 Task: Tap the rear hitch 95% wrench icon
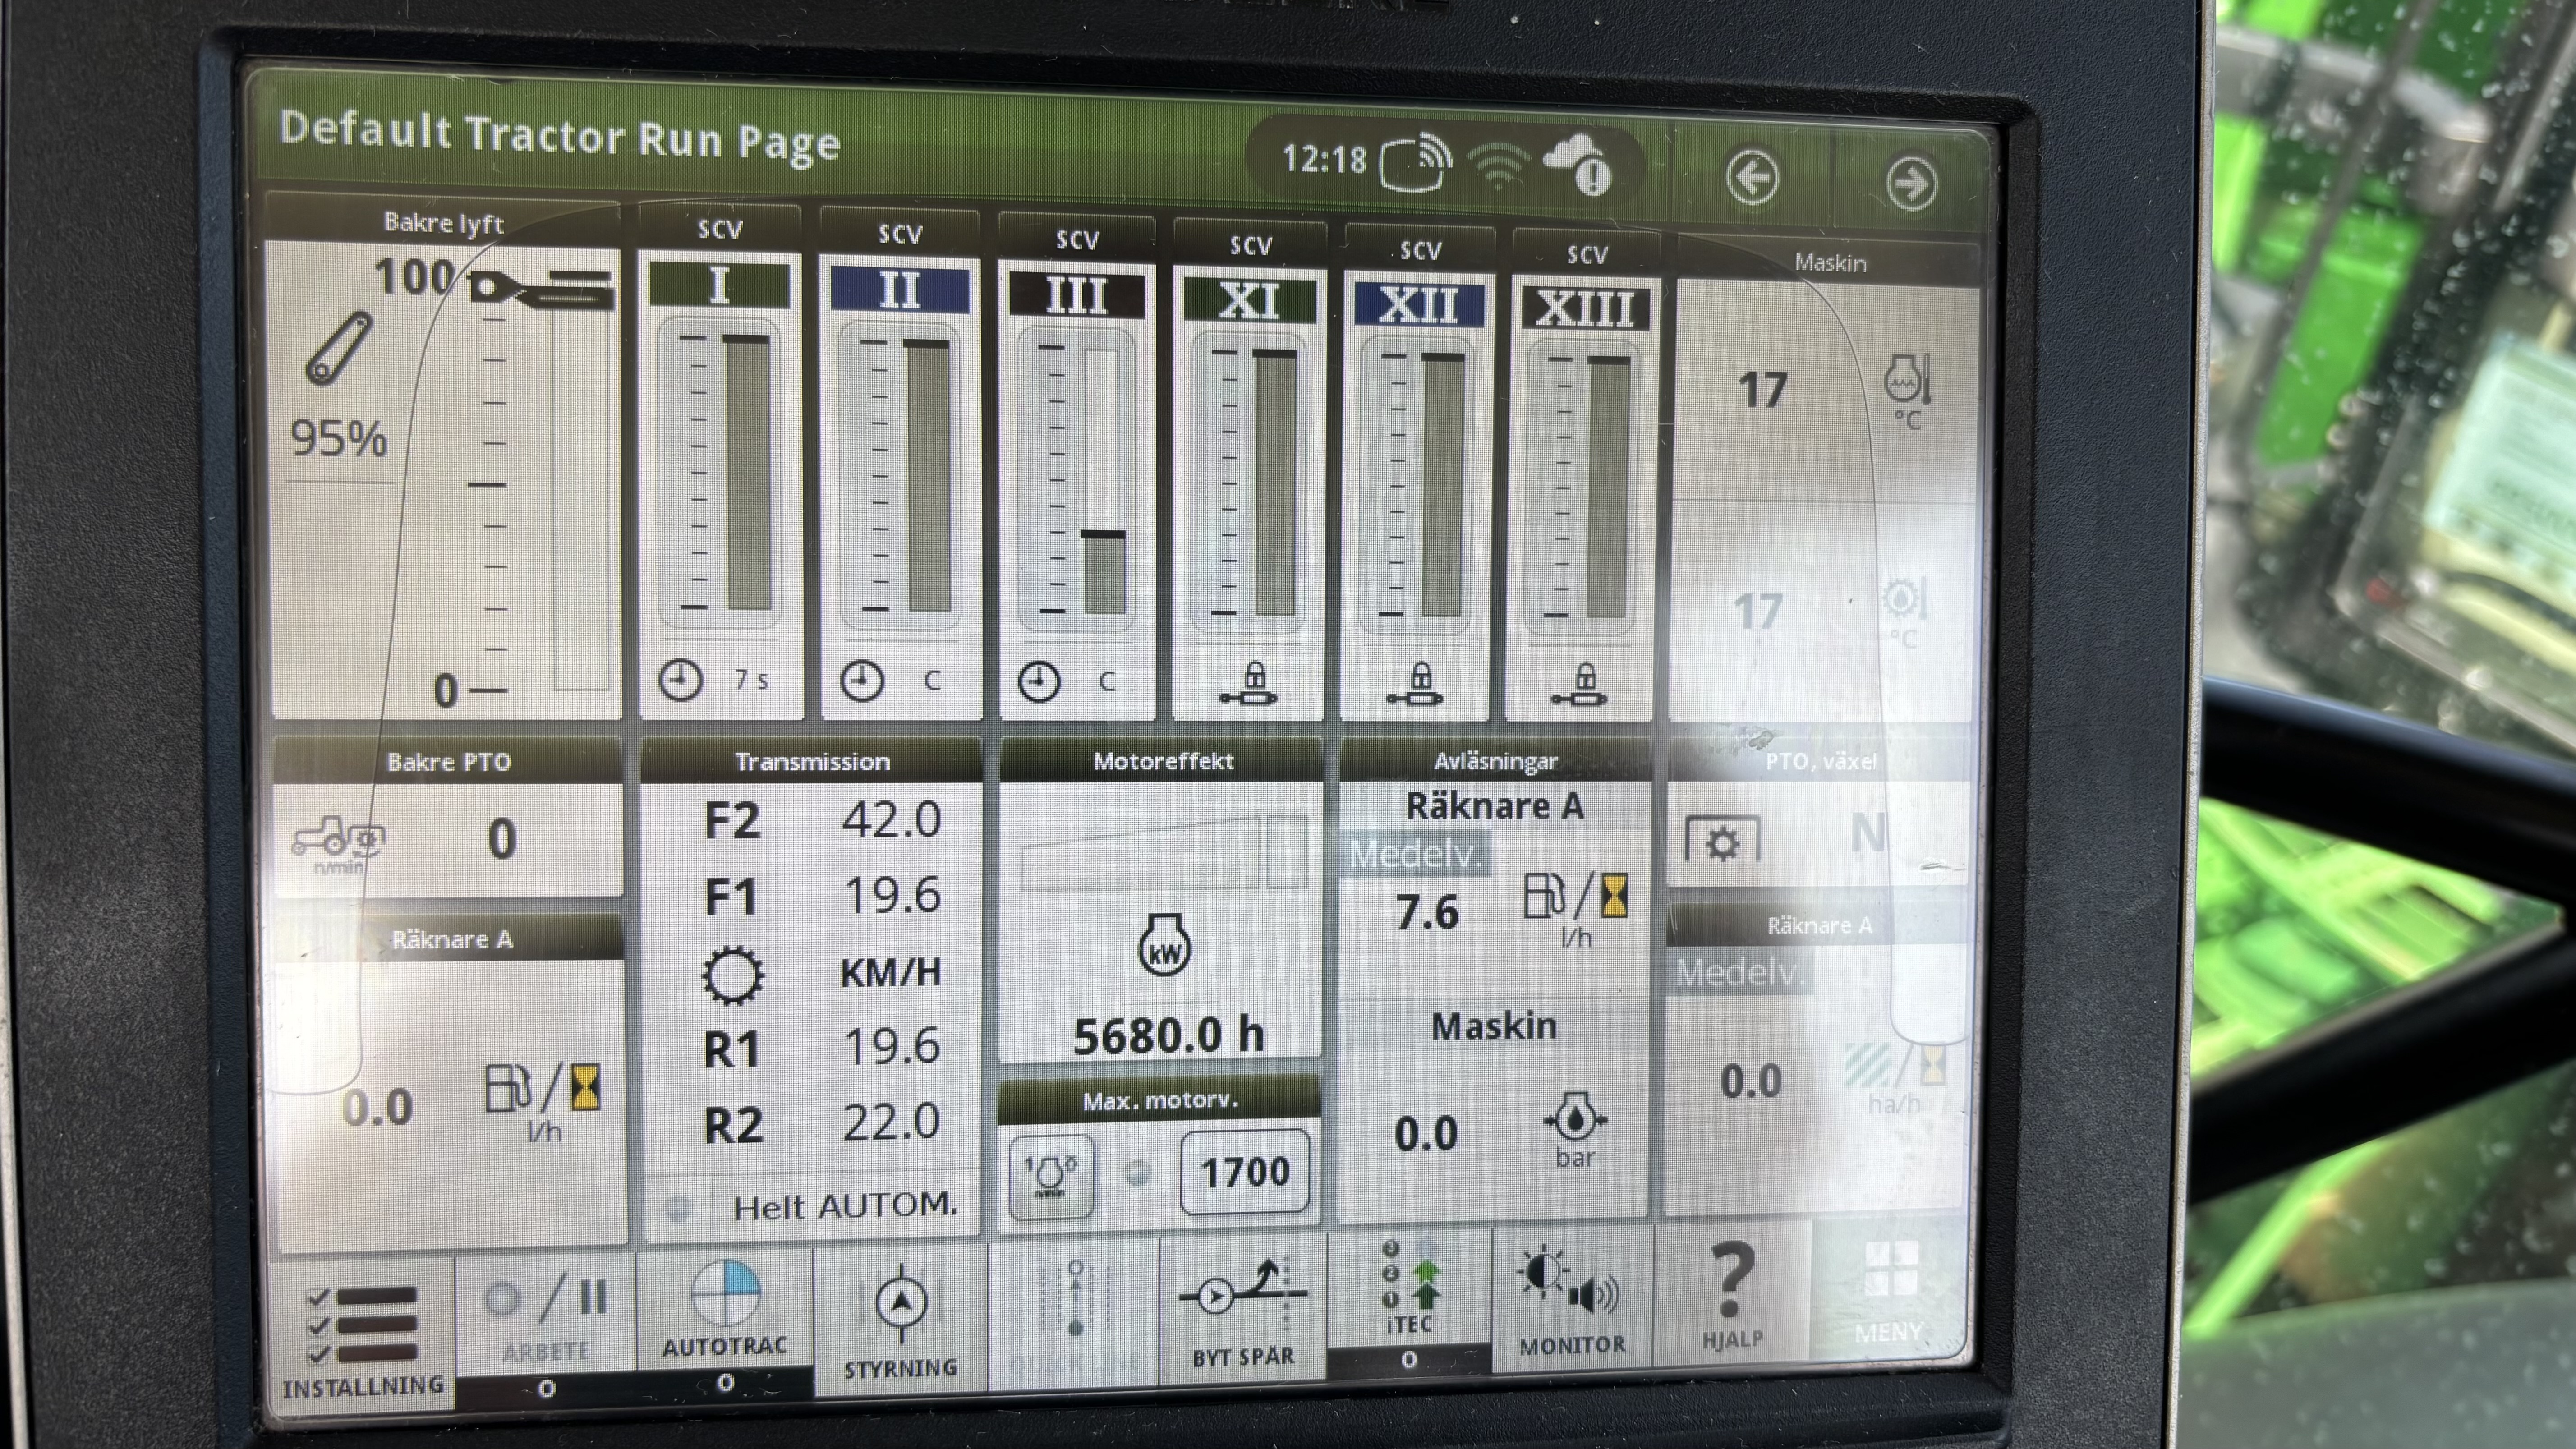click(x=340, y=348)
